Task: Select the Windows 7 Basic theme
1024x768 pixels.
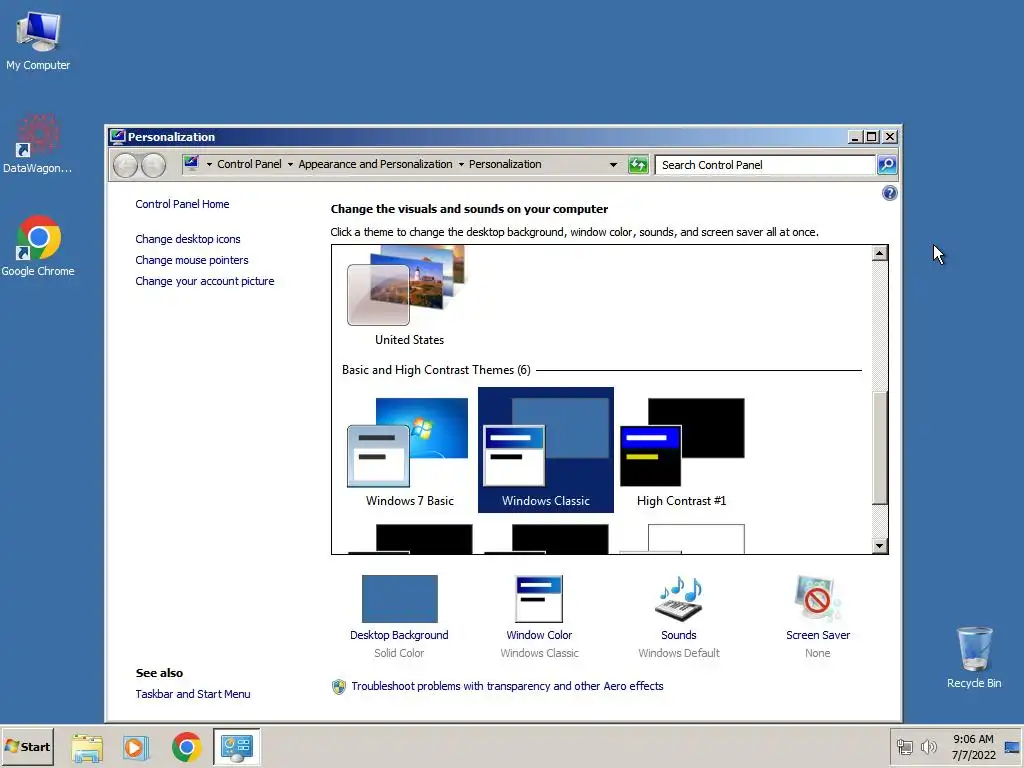Action: tap(409, 450)
